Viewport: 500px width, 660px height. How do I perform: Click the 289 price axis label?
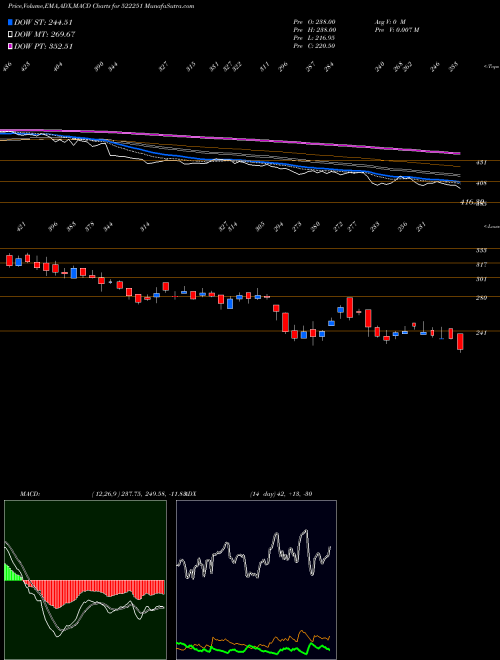coord(481,298)
